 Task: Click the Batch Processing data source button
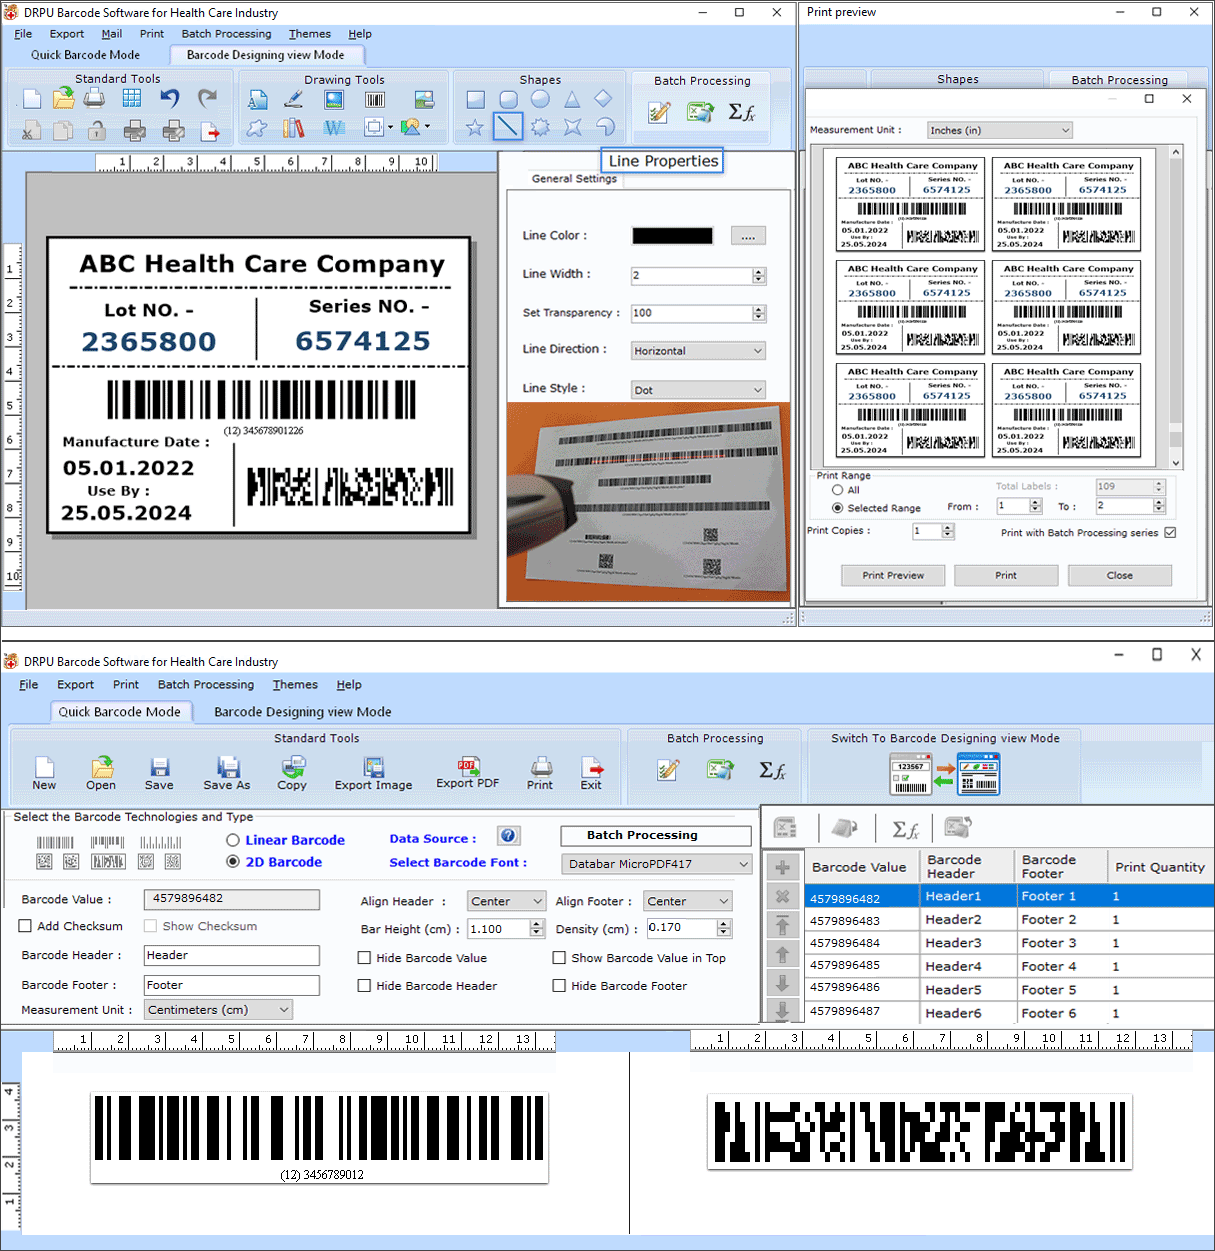click(656, 835)
